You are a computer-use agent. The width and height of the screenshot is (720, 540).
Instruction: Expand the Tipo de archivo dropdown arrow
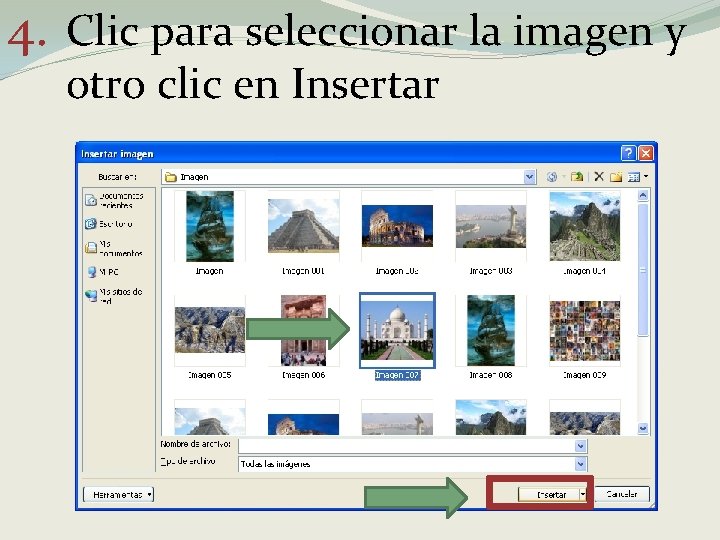click(x=580, y=464)
